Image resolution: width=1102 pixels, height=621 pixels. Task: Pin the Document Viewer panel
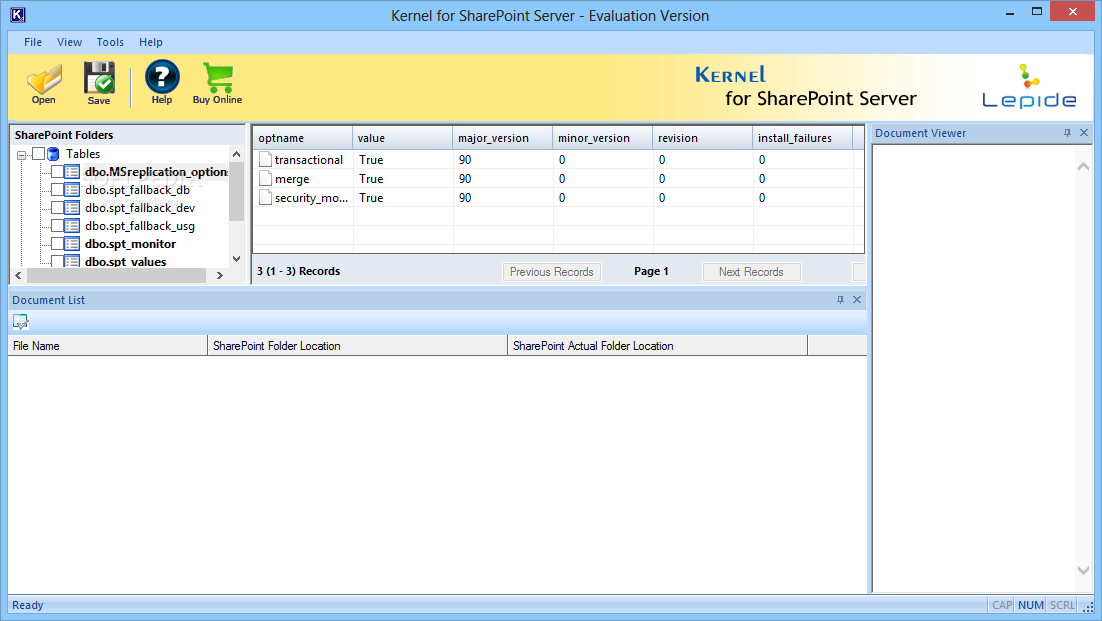[1067, 133]
